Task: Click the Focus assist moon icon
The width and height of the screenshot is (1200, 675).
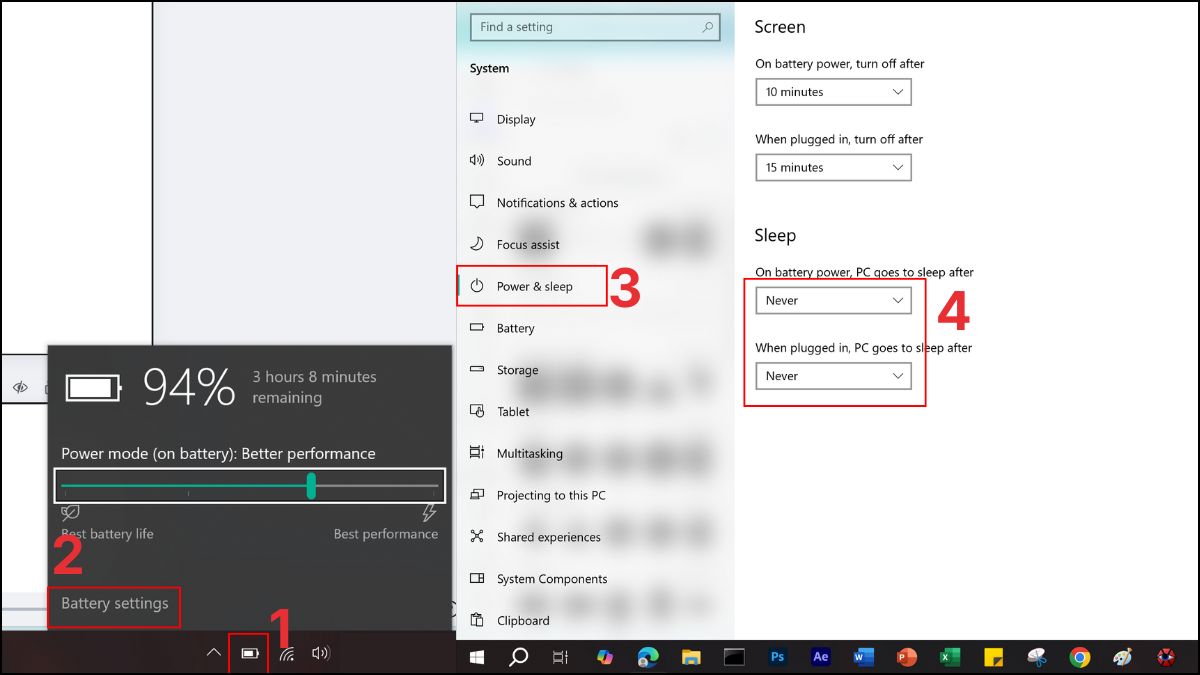Action: point(477,244)
